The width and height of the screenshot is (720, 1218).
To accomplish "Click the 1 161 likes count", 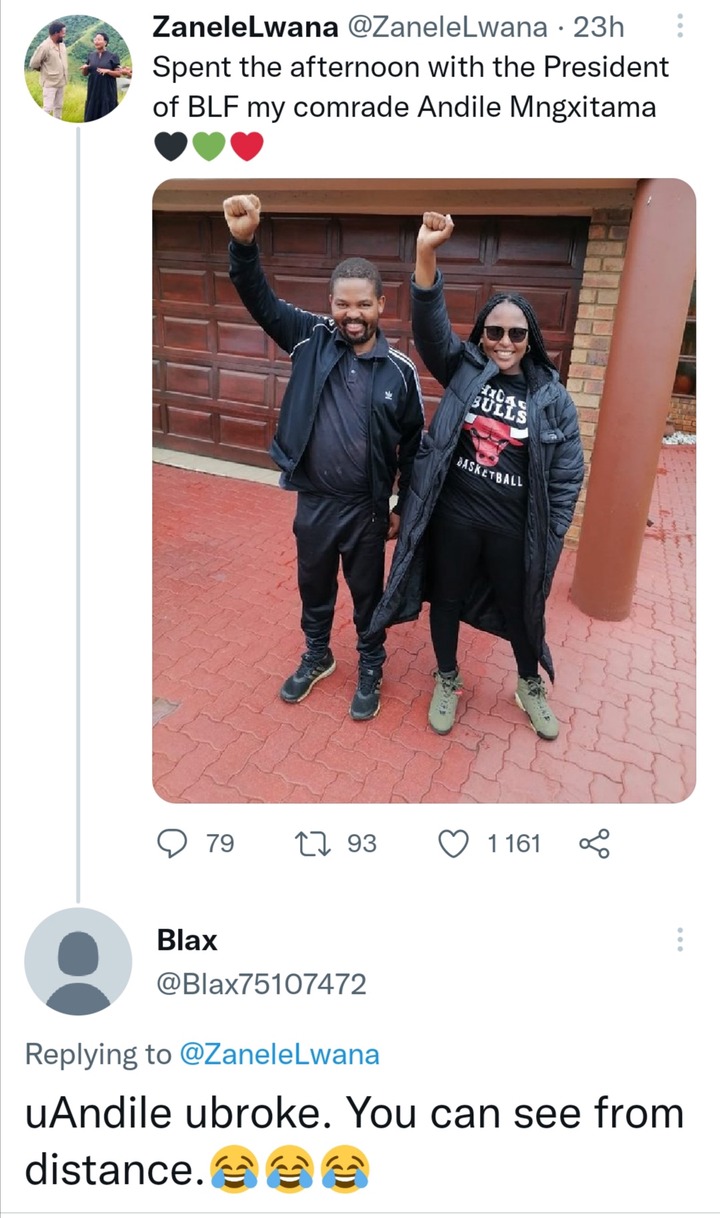I will (x=514, y=844).
